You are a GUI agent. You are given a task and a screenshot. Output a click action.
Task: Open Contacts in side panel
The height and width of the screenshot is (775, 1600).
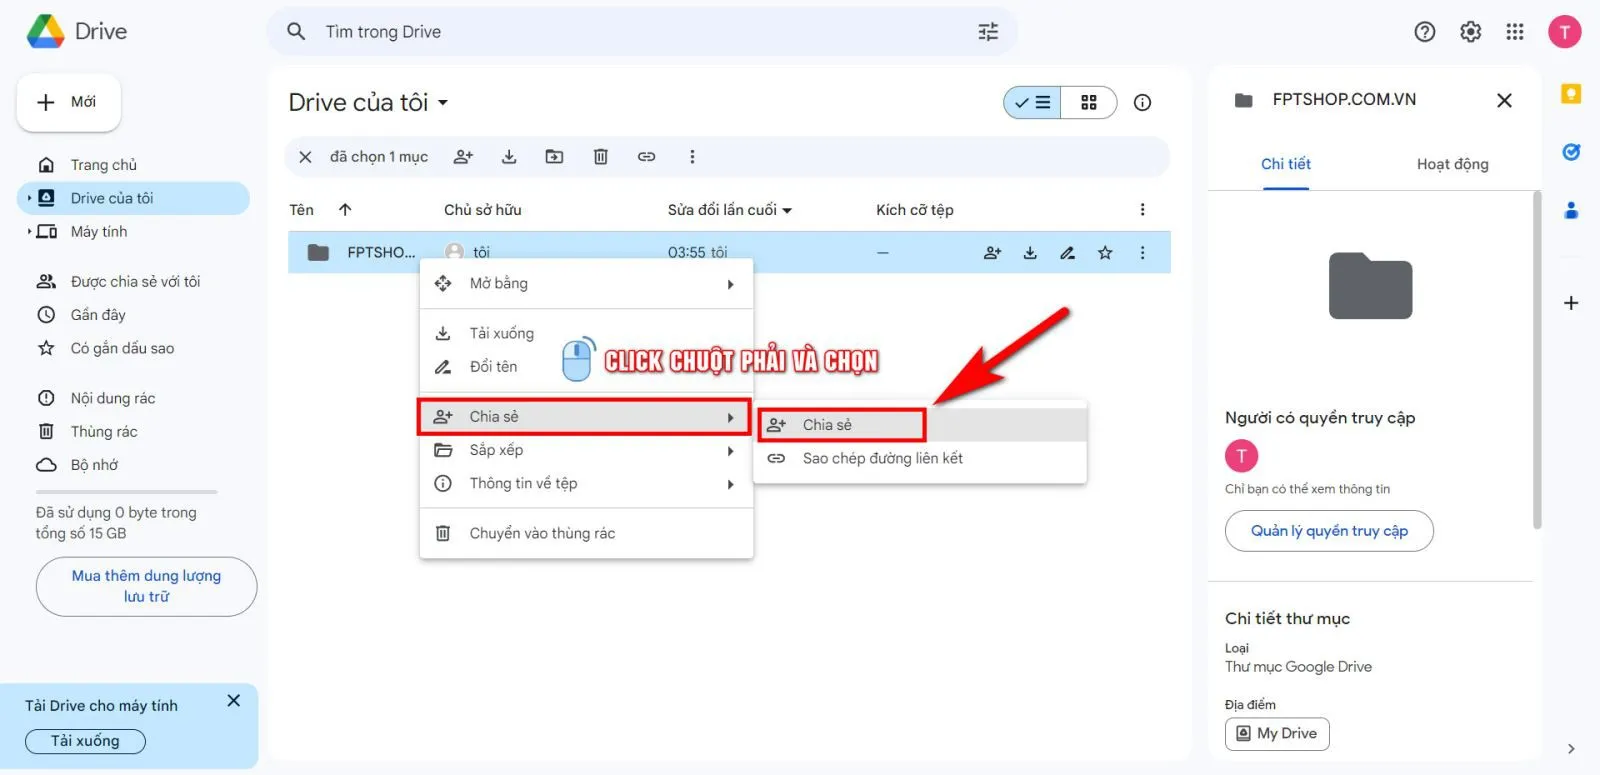pos(1571,210)
